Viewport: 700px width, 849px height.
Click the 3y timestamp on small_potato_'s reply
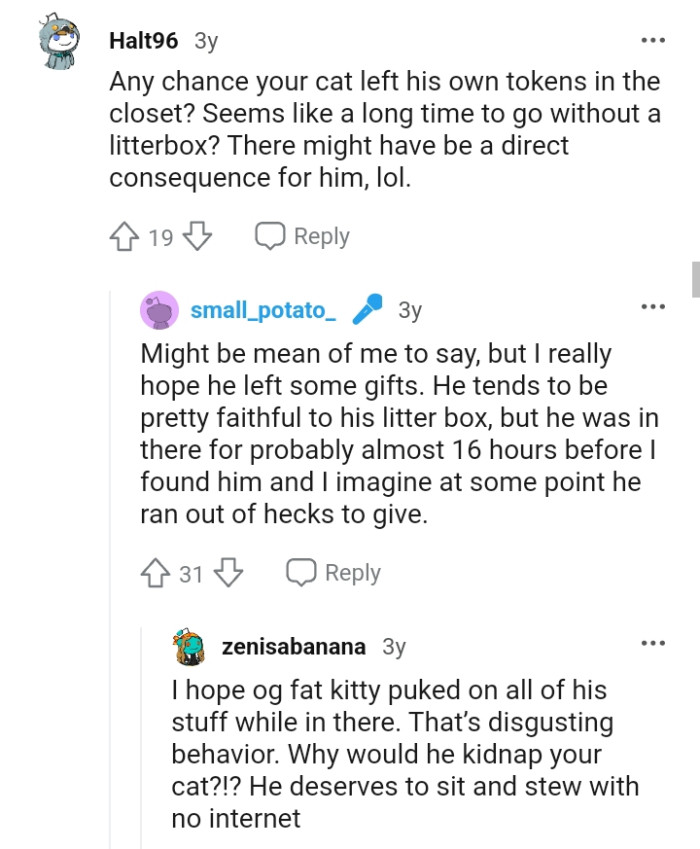(410, 310)
